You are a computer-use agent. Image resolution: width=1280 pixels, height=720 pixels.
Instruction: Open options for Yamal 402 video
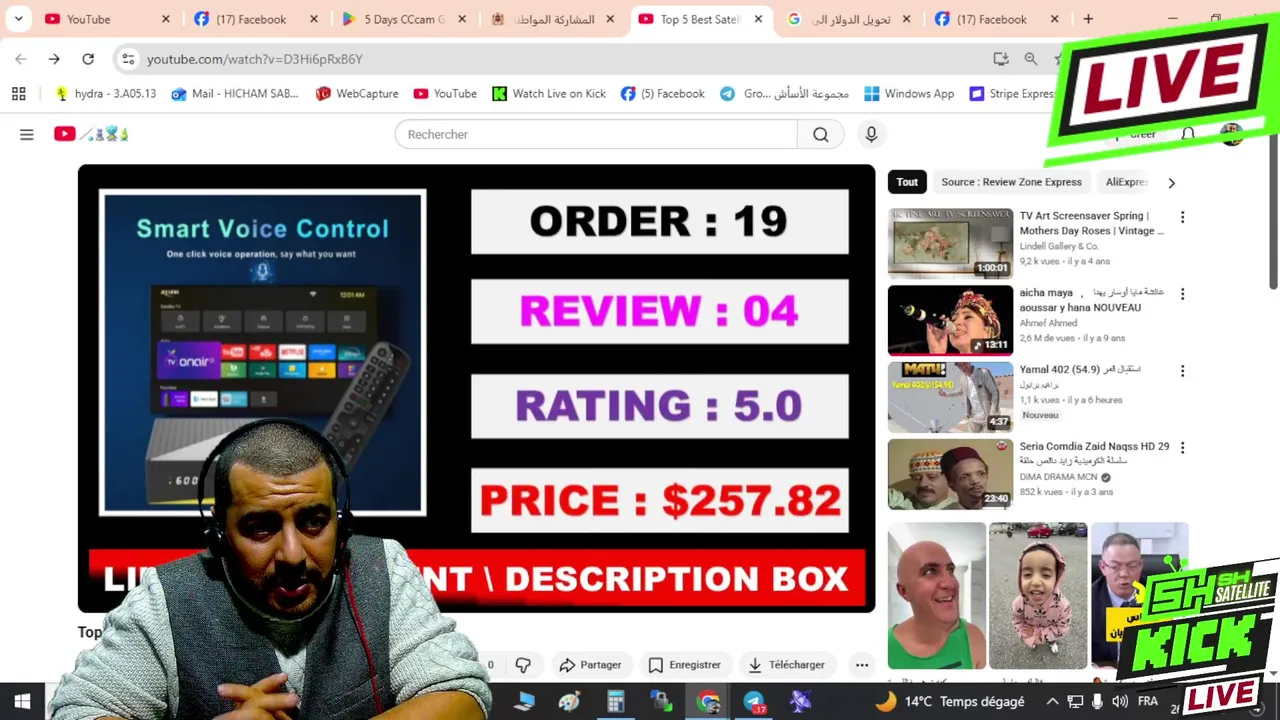(x=1182, y=371)
